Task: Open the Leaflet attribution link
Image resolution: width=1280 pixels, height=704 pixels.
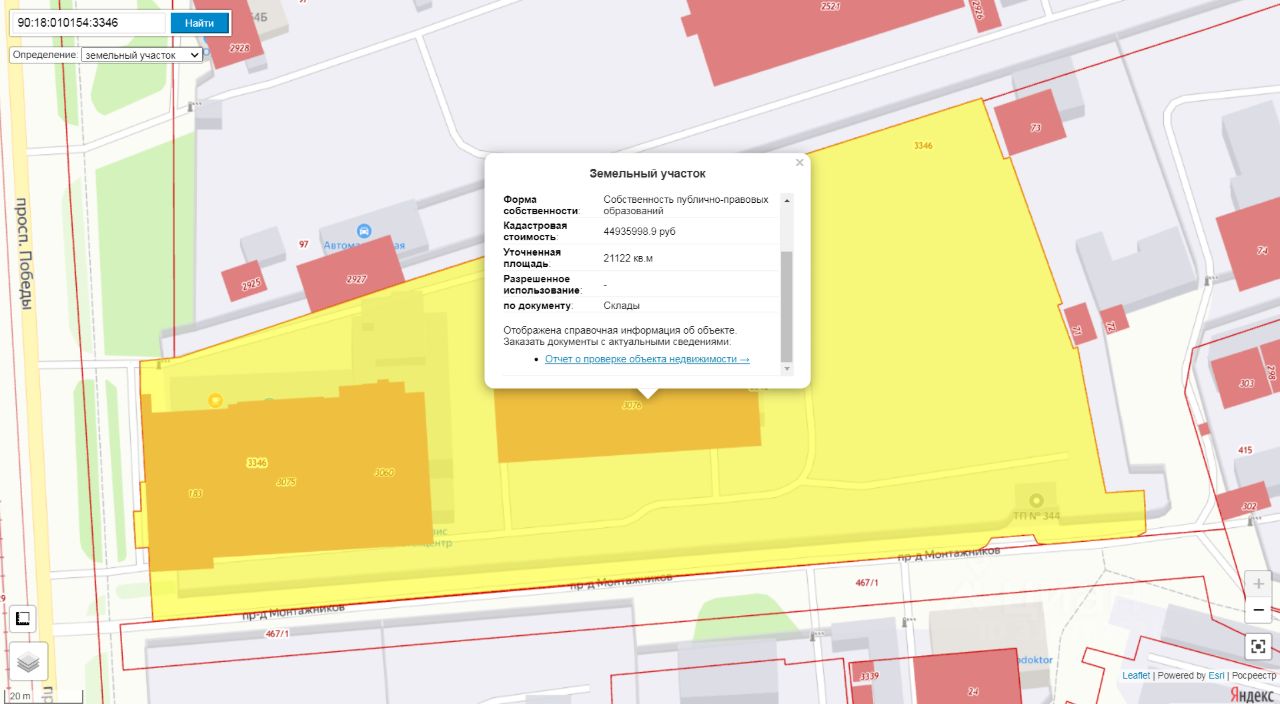Action: coord(1136,676)
